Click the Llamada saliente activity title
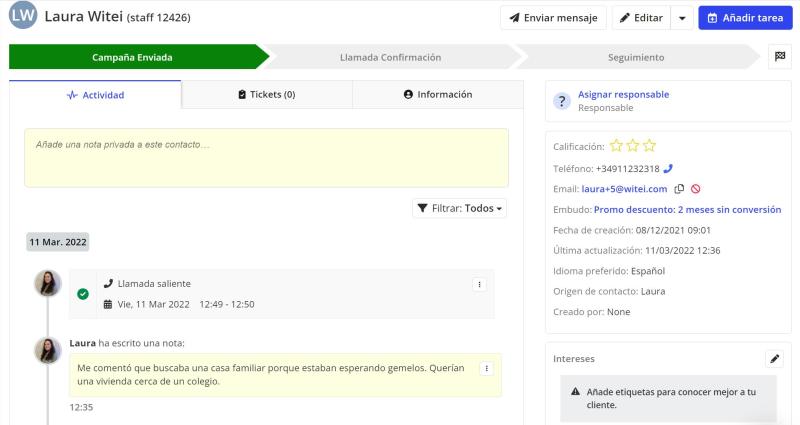This screenshot has width=800, height=425. pyautogui.click(x=154, y=284)
